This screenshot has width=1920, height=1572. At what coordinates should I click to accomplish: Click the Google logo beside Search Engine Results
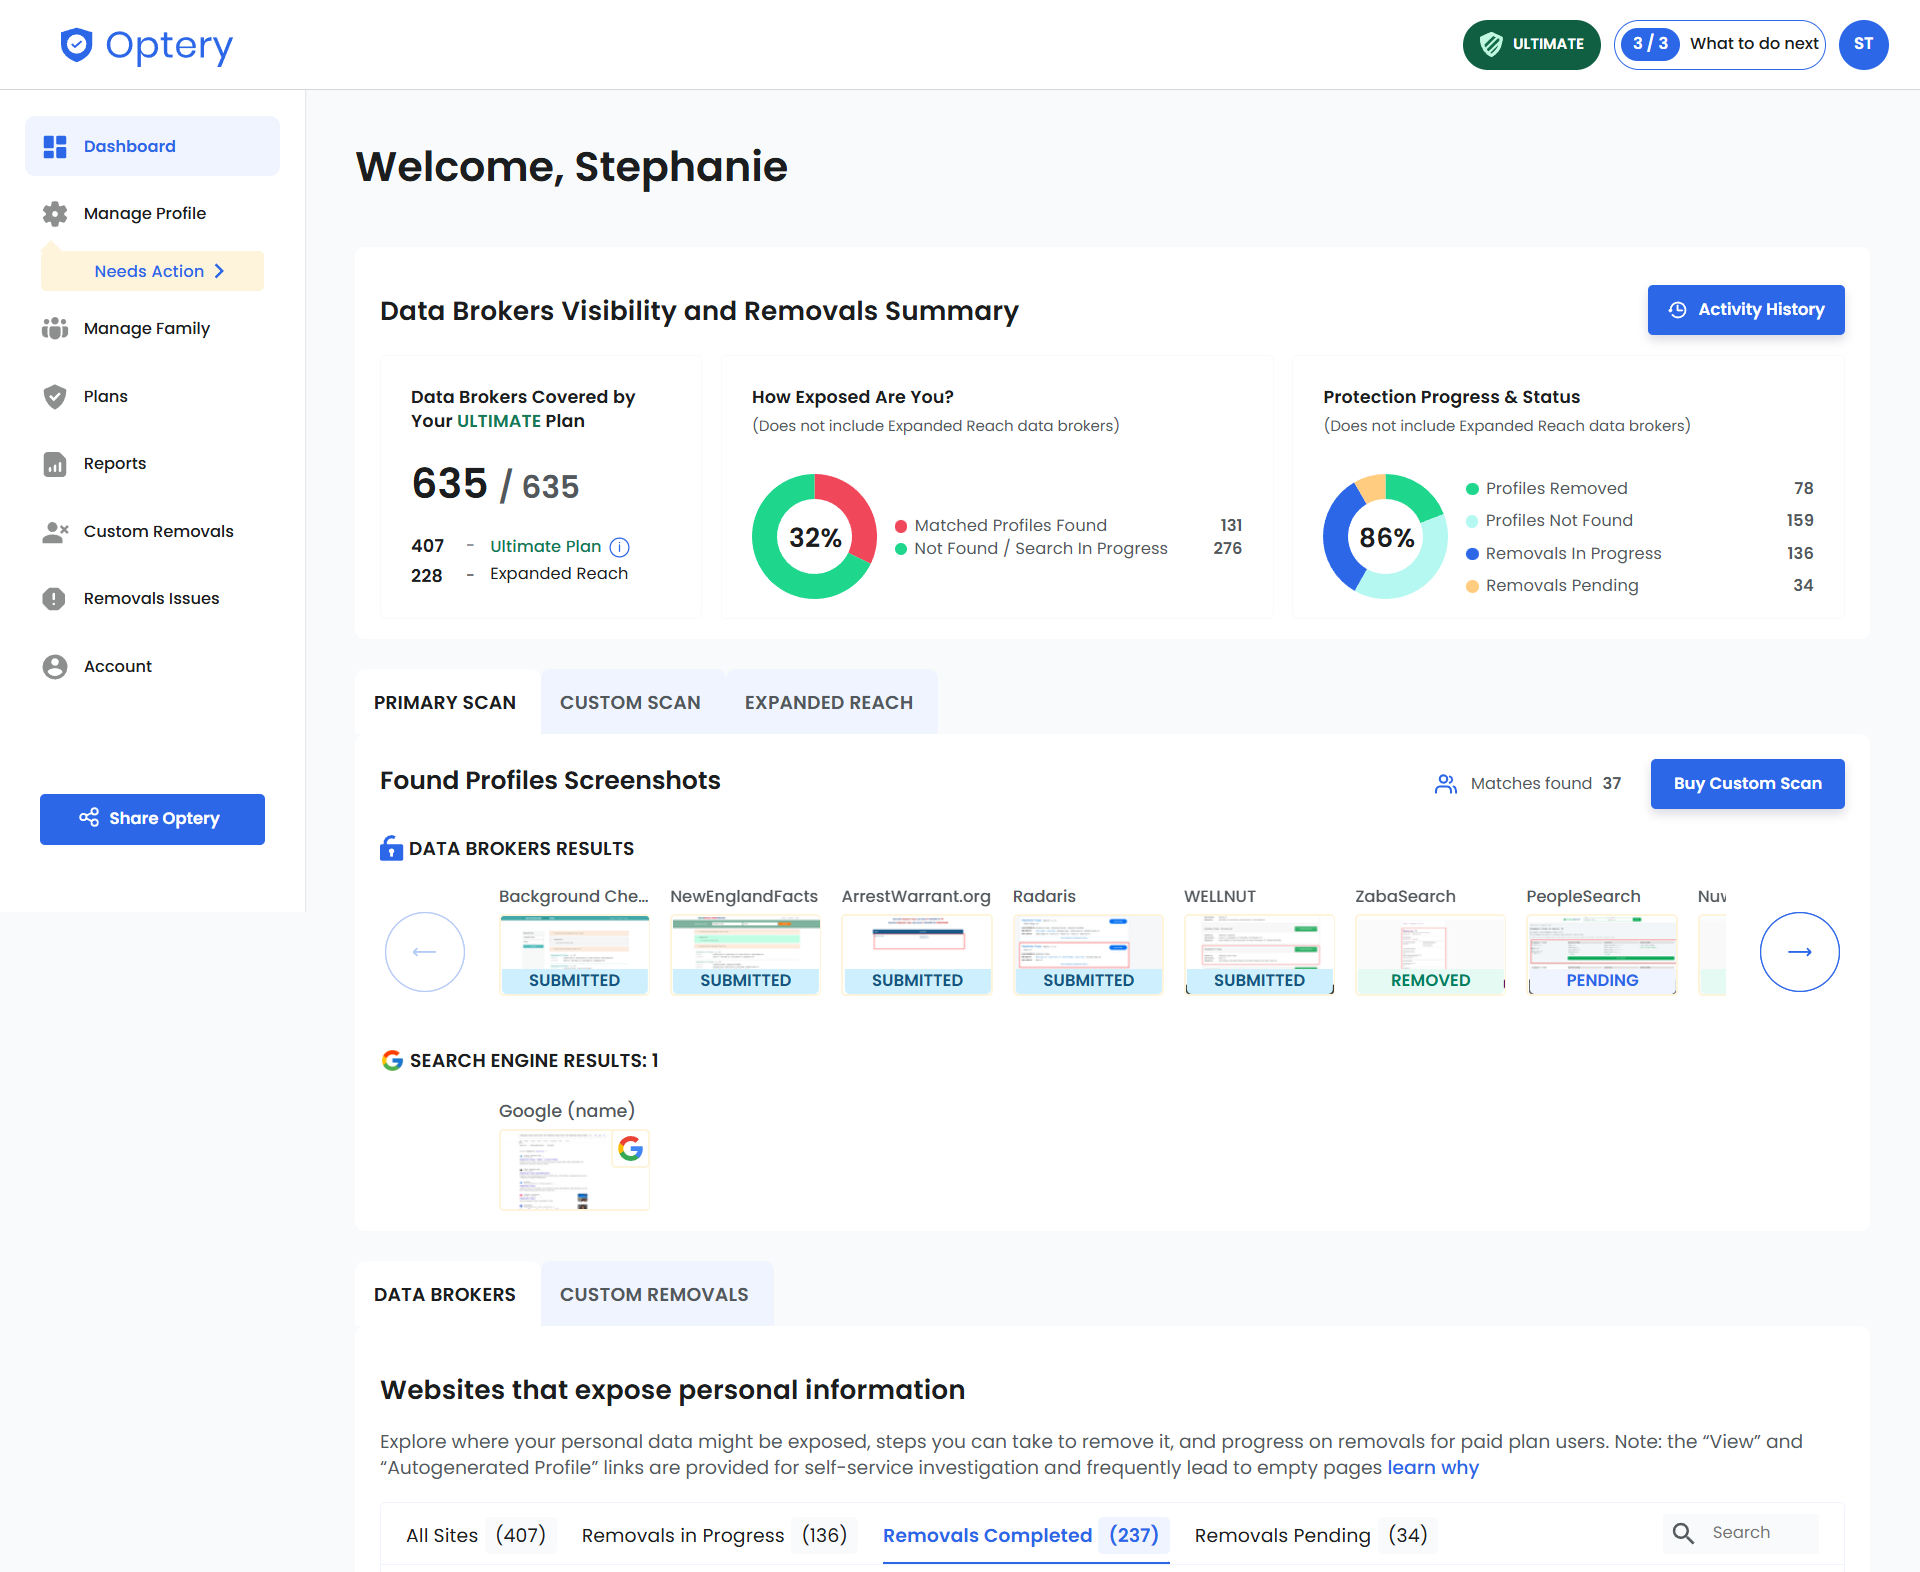(392, 1060)
